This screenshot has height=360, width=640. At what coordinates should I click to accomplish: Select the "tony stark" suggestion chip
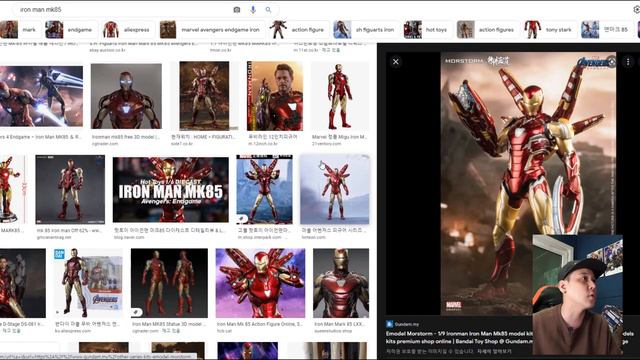point(550,29)
